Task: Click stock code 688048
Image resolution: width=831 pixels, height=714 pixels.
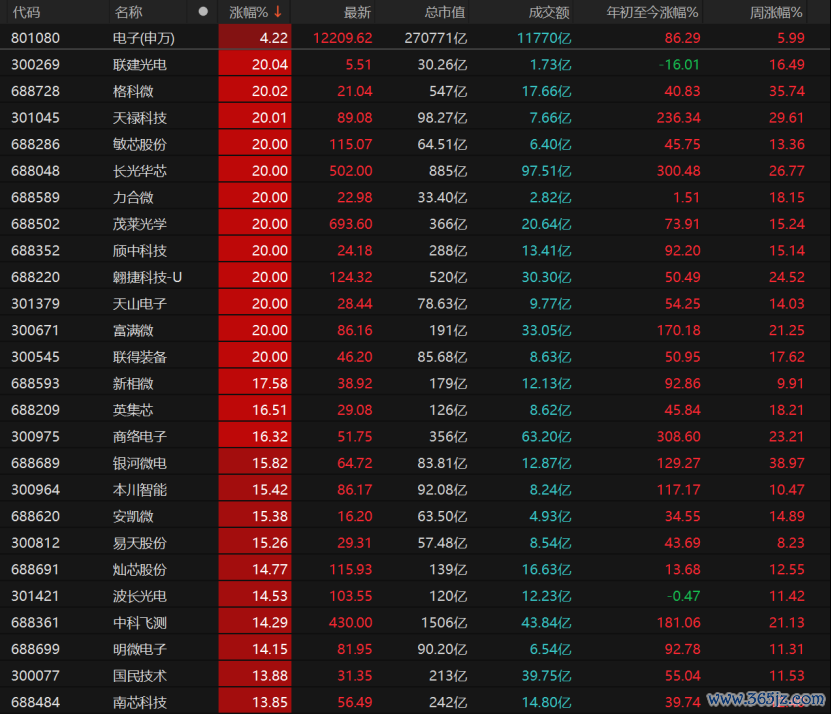Action: click(x=36, y=171)
